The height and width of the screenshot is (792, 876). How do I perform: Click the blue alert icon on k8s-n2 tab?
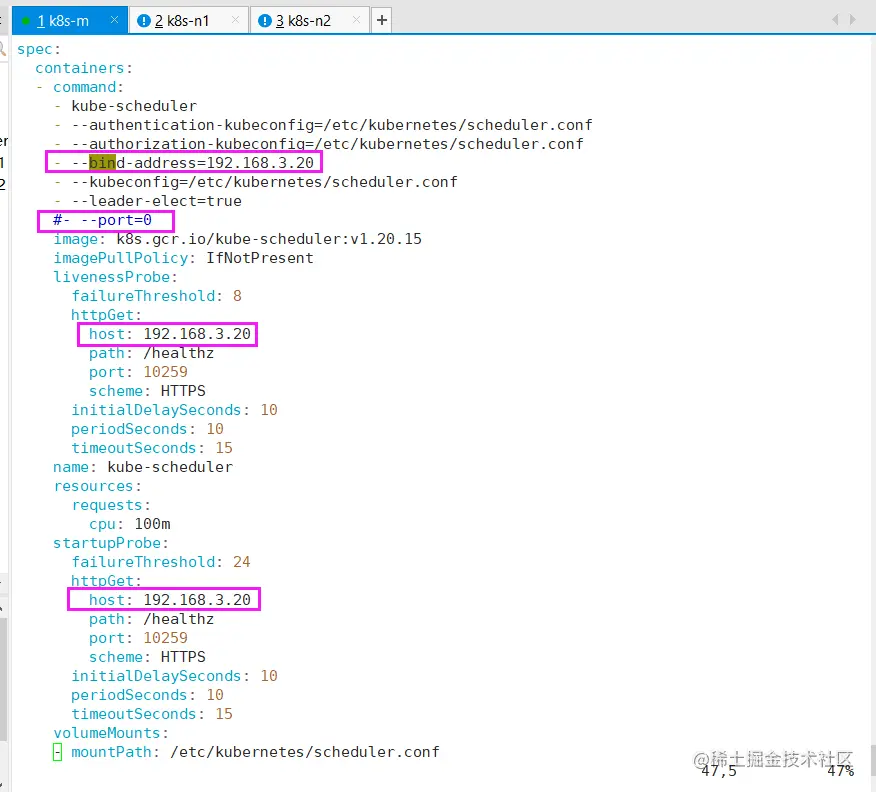pos(265,21)
